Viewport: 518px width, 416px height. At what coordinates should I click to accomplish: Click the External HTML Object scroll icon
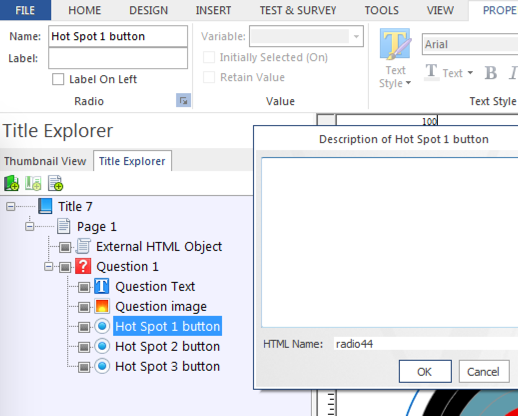pos(83,246)
